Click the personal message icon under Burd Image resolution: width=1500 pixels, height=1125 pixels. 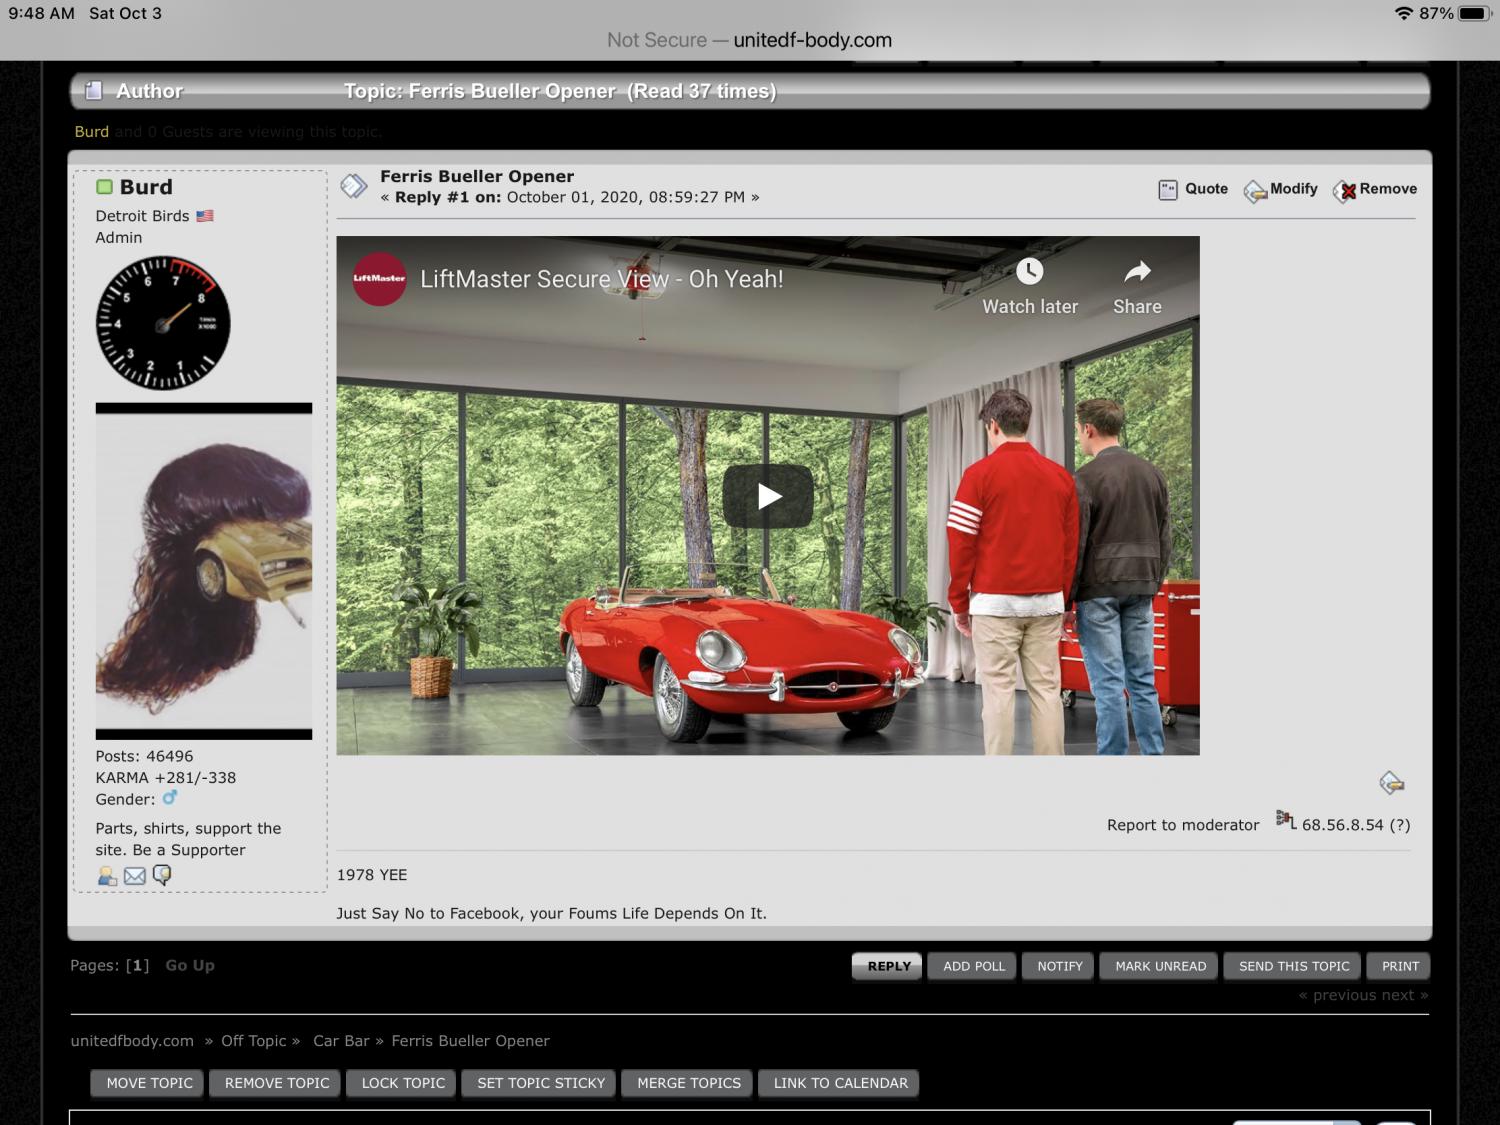coord(162,875)
